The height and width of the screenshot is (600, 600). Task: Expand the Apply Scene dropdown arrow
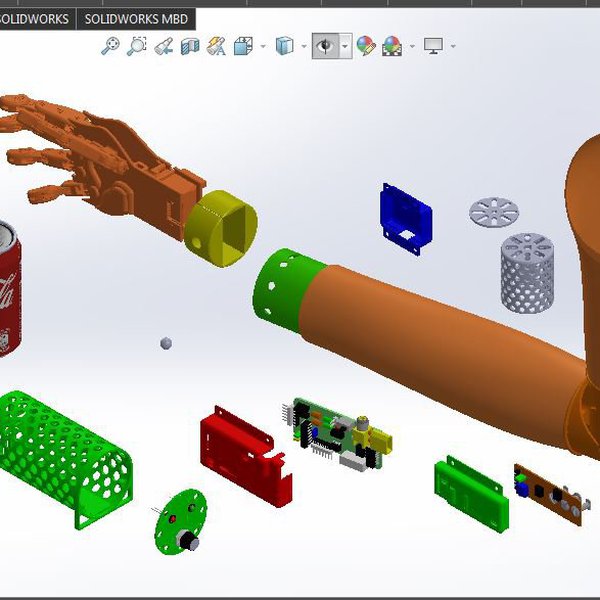412,47
